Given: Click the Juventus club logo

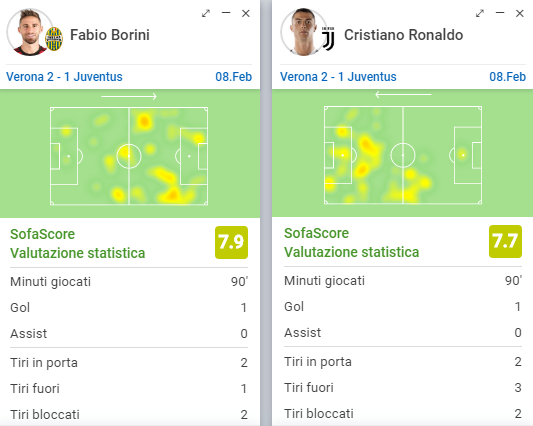Looking at the screenshot, I should [x=328, y=38].
